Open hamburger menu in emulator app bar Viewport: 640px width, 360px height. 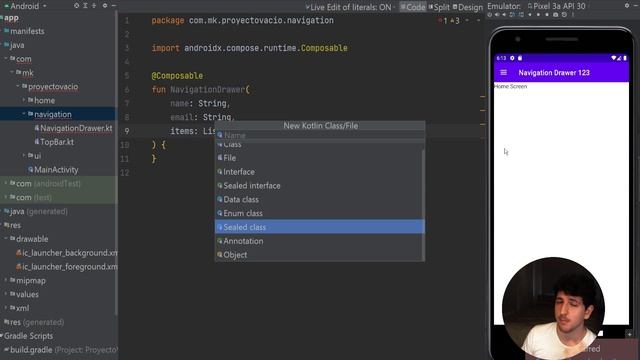tap(503, 73)
